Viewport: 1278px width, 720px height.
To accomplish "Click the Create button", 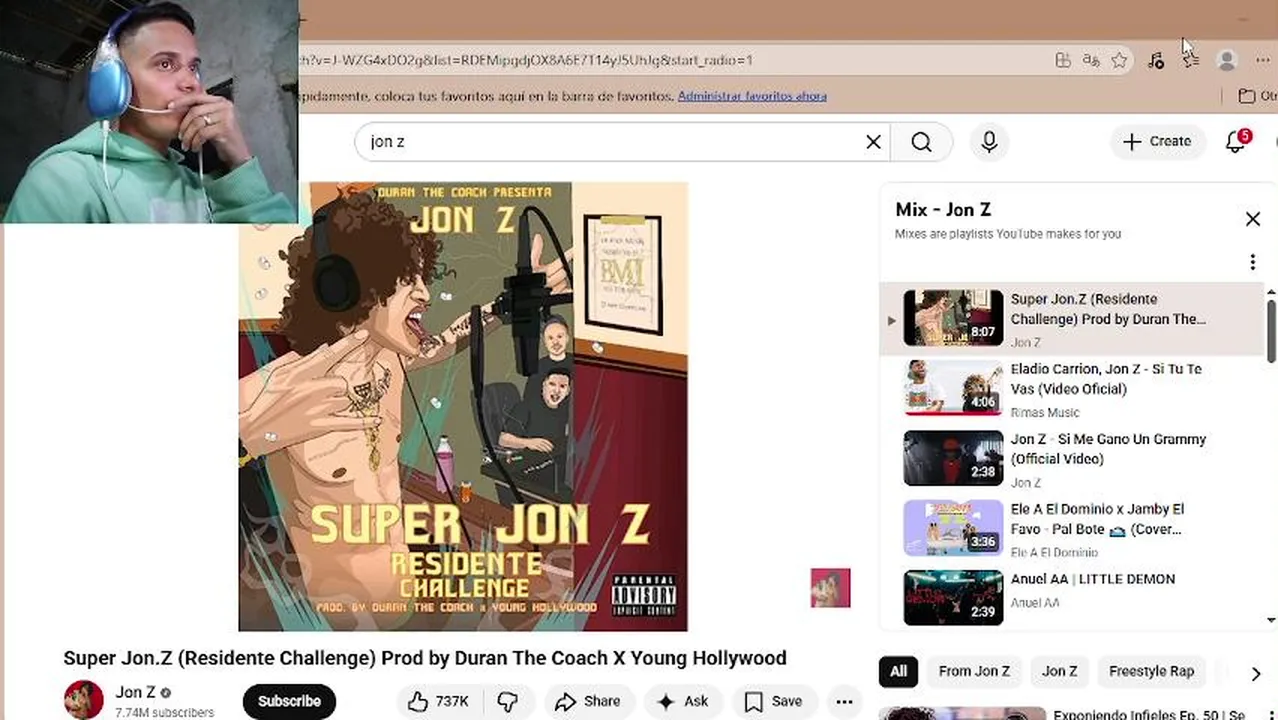I will click(x=1157, y=141).
